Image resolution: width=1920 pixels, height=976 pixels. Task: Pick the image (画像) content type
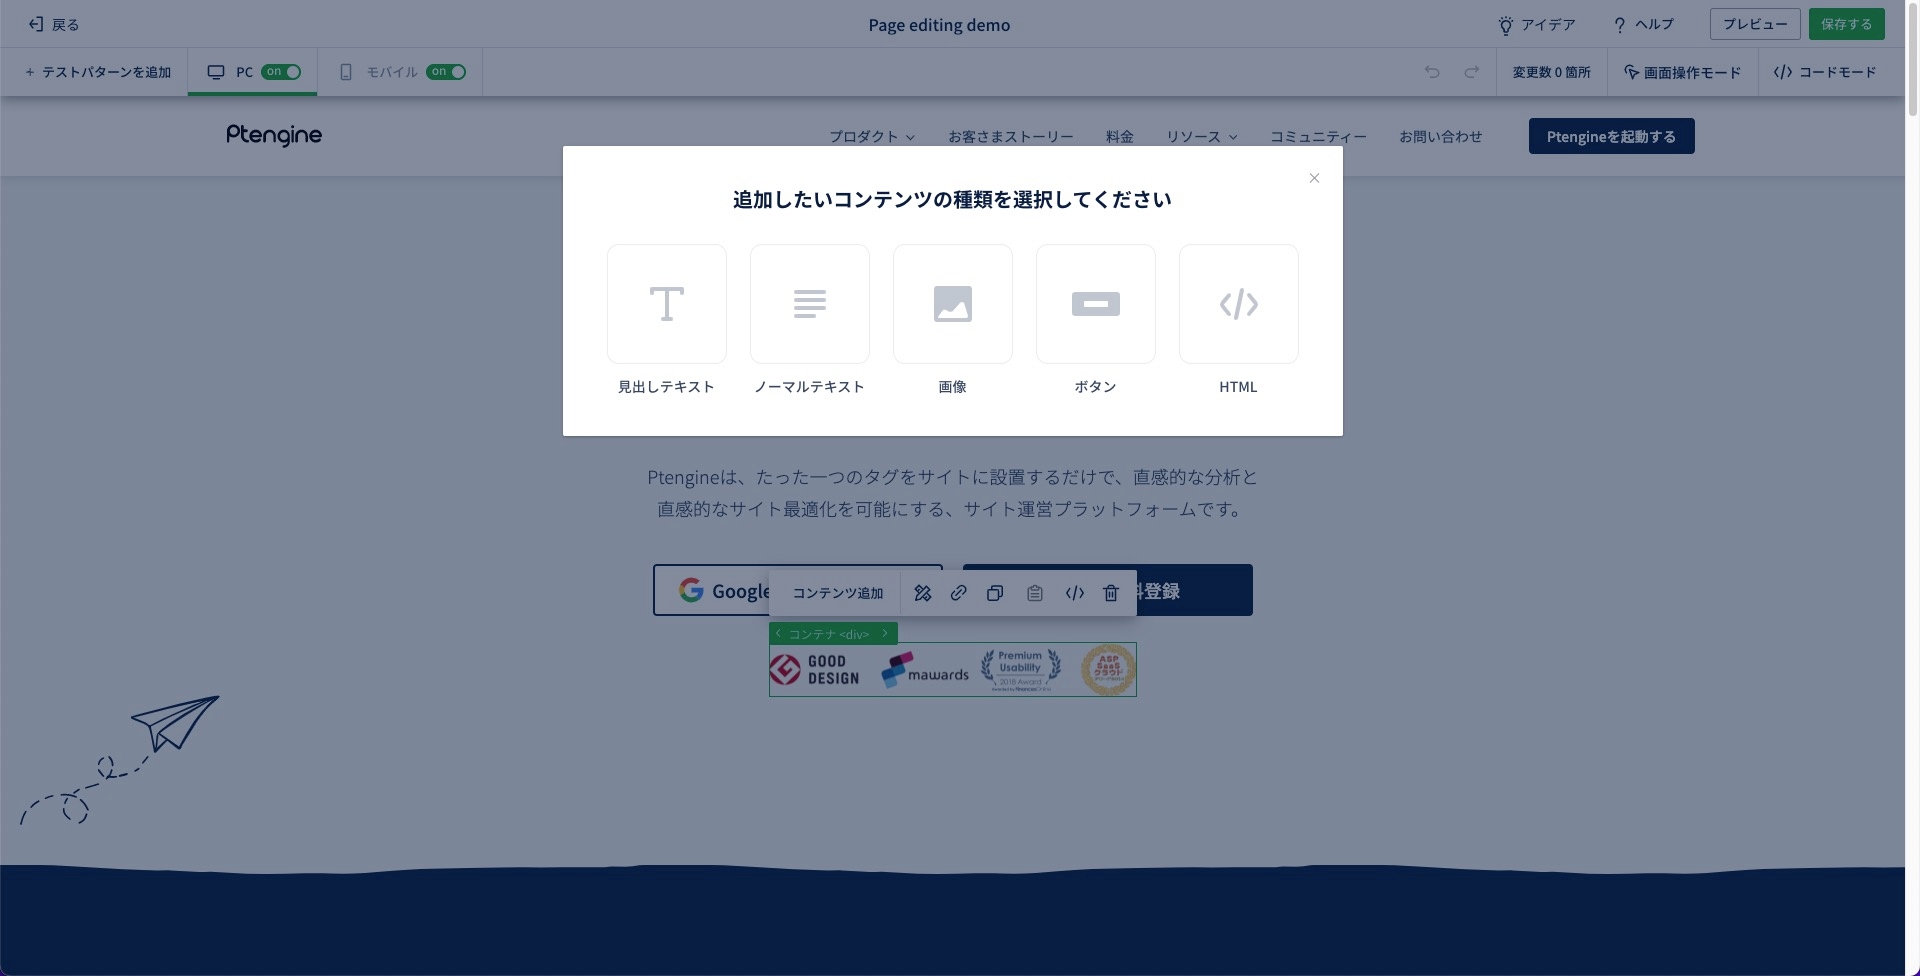pyautogui.click(x=952, y=304)
